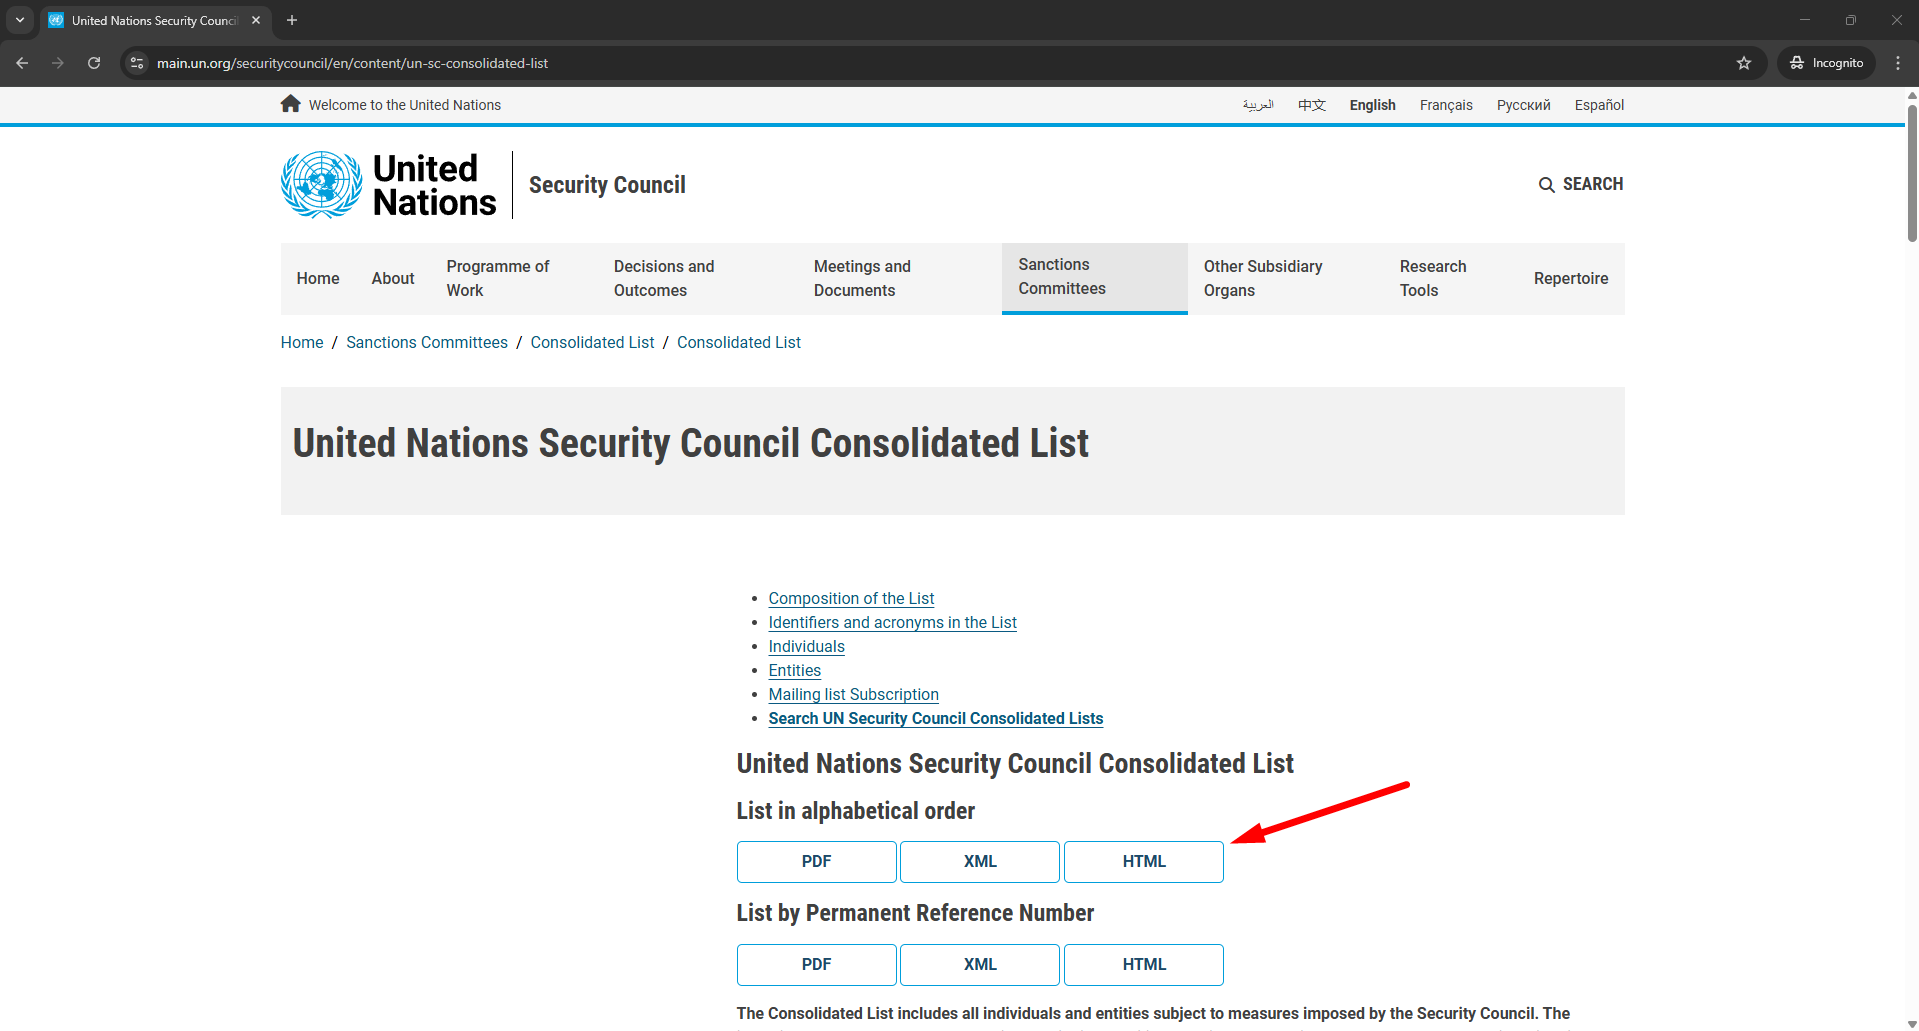Switch language to Français

1446,105
